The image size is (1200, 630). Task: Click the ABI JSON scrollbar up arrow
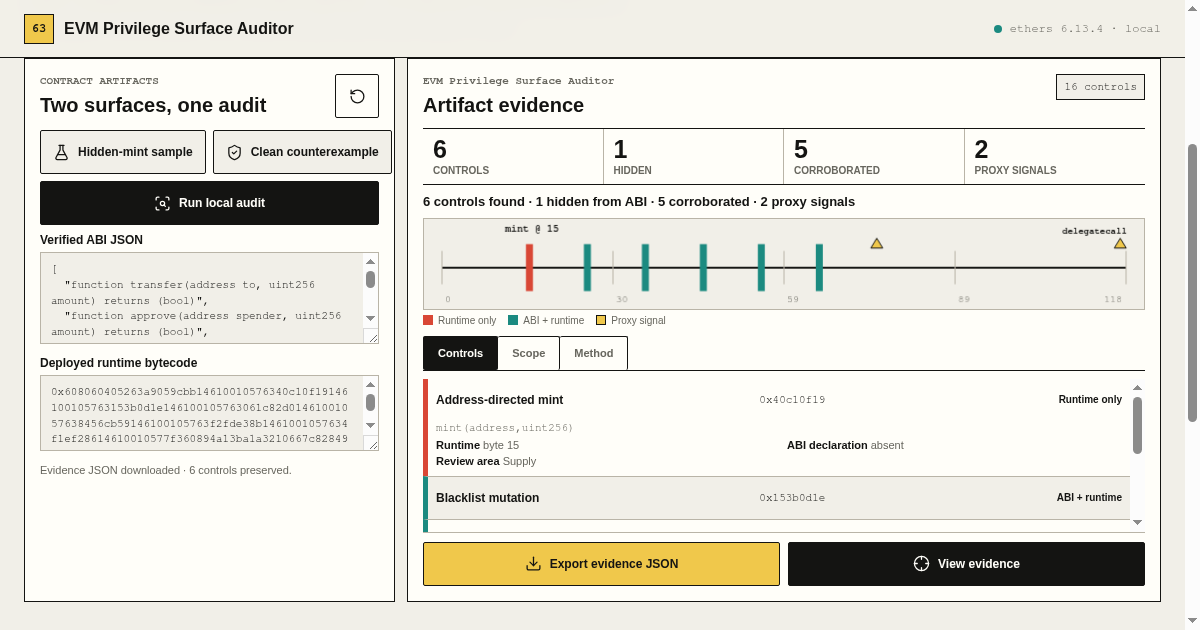[x=370, y=261]
